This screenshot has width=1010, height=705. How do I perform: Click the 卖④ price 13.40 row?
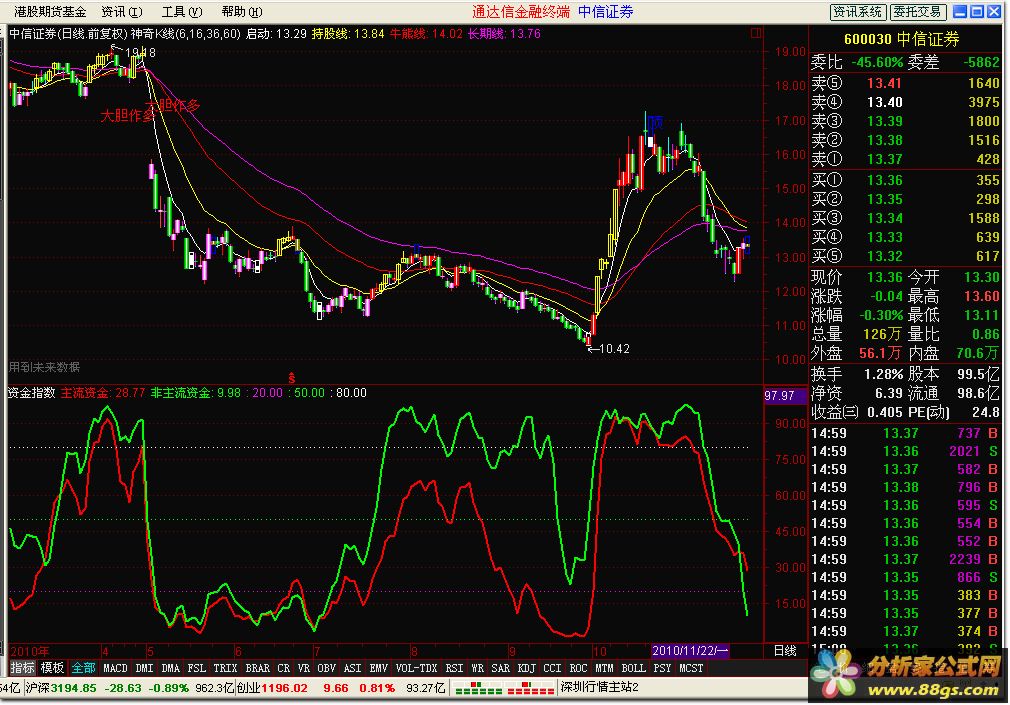pos(905,102)
